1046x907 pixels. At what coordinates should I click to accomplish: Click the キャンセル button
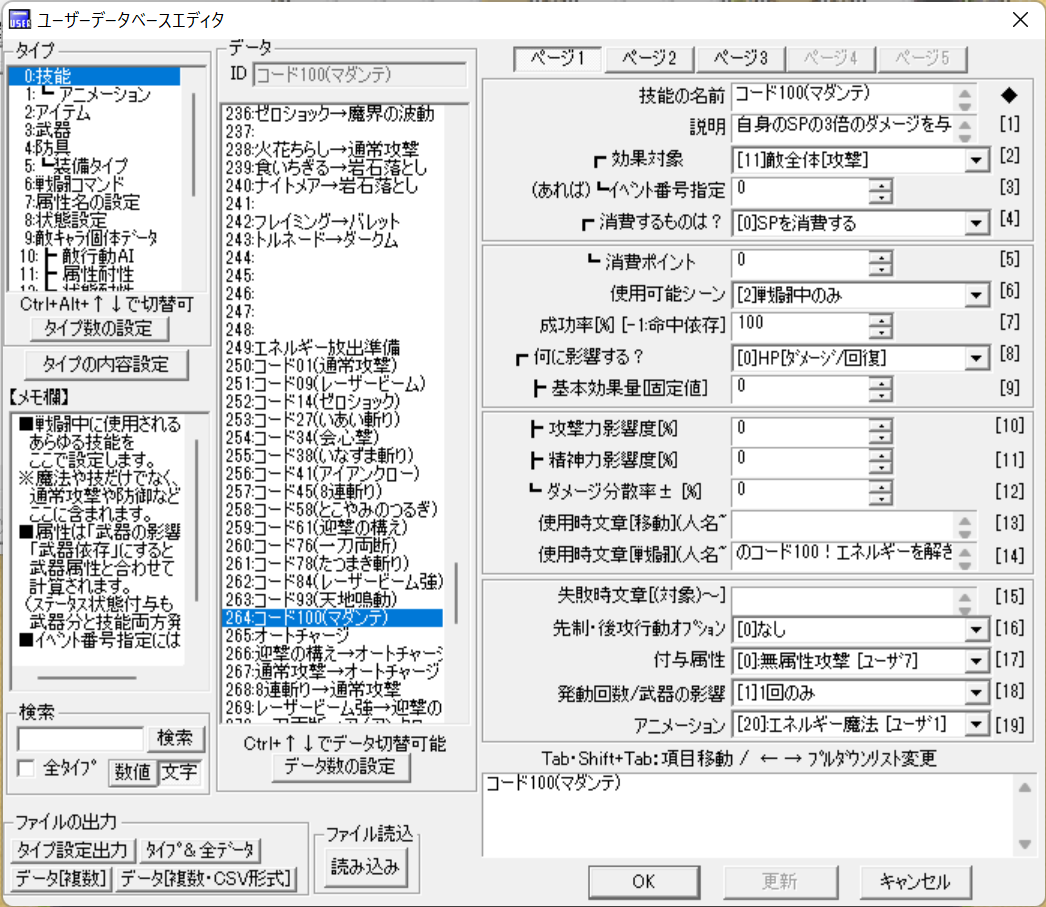915,882
